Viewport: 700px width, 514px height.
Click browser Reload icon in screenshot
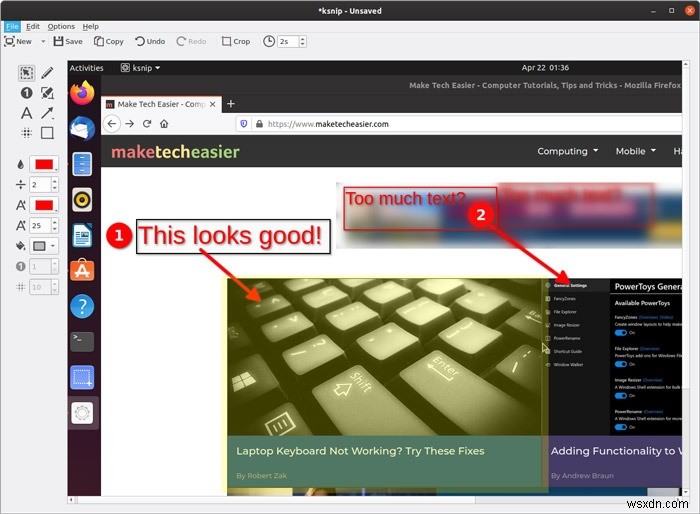147,124
